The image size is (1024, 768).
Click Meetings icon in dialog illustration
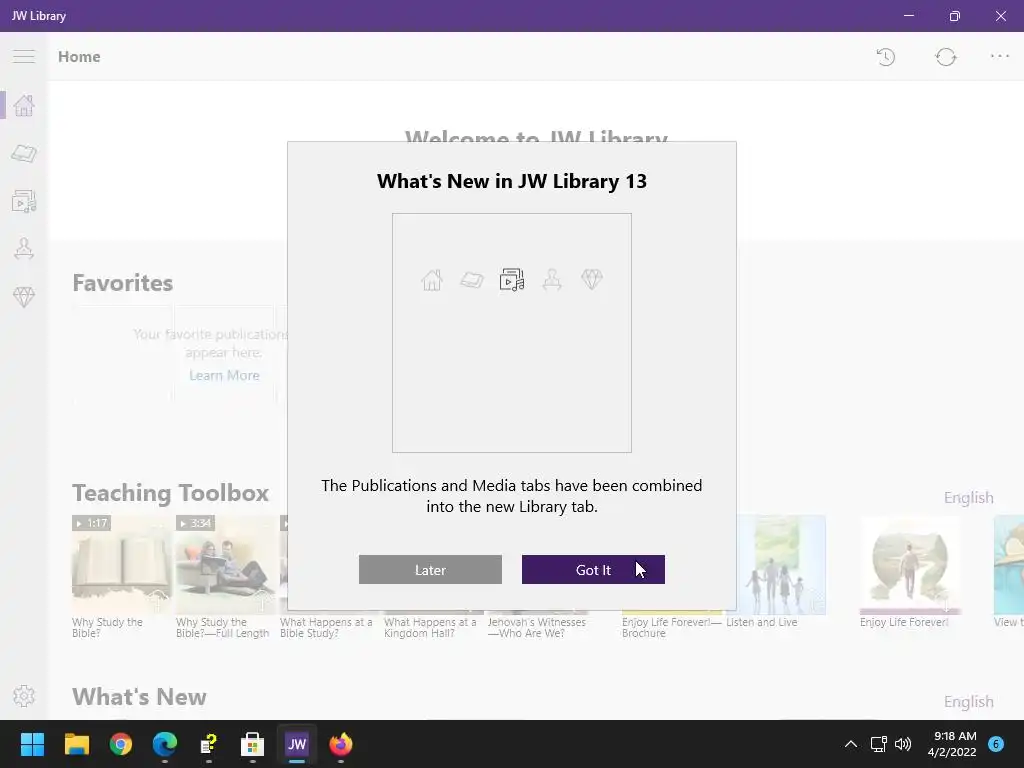(x=552, y=280)
